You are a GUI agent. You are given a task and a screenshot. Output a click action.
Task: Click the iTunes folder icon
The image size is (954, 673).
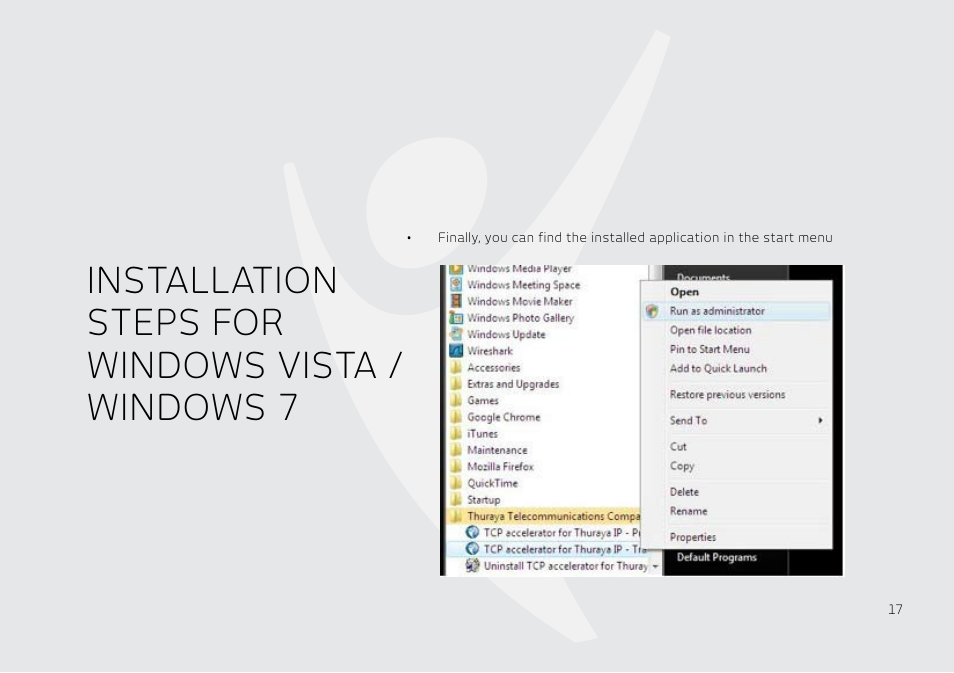pos(456,433)
